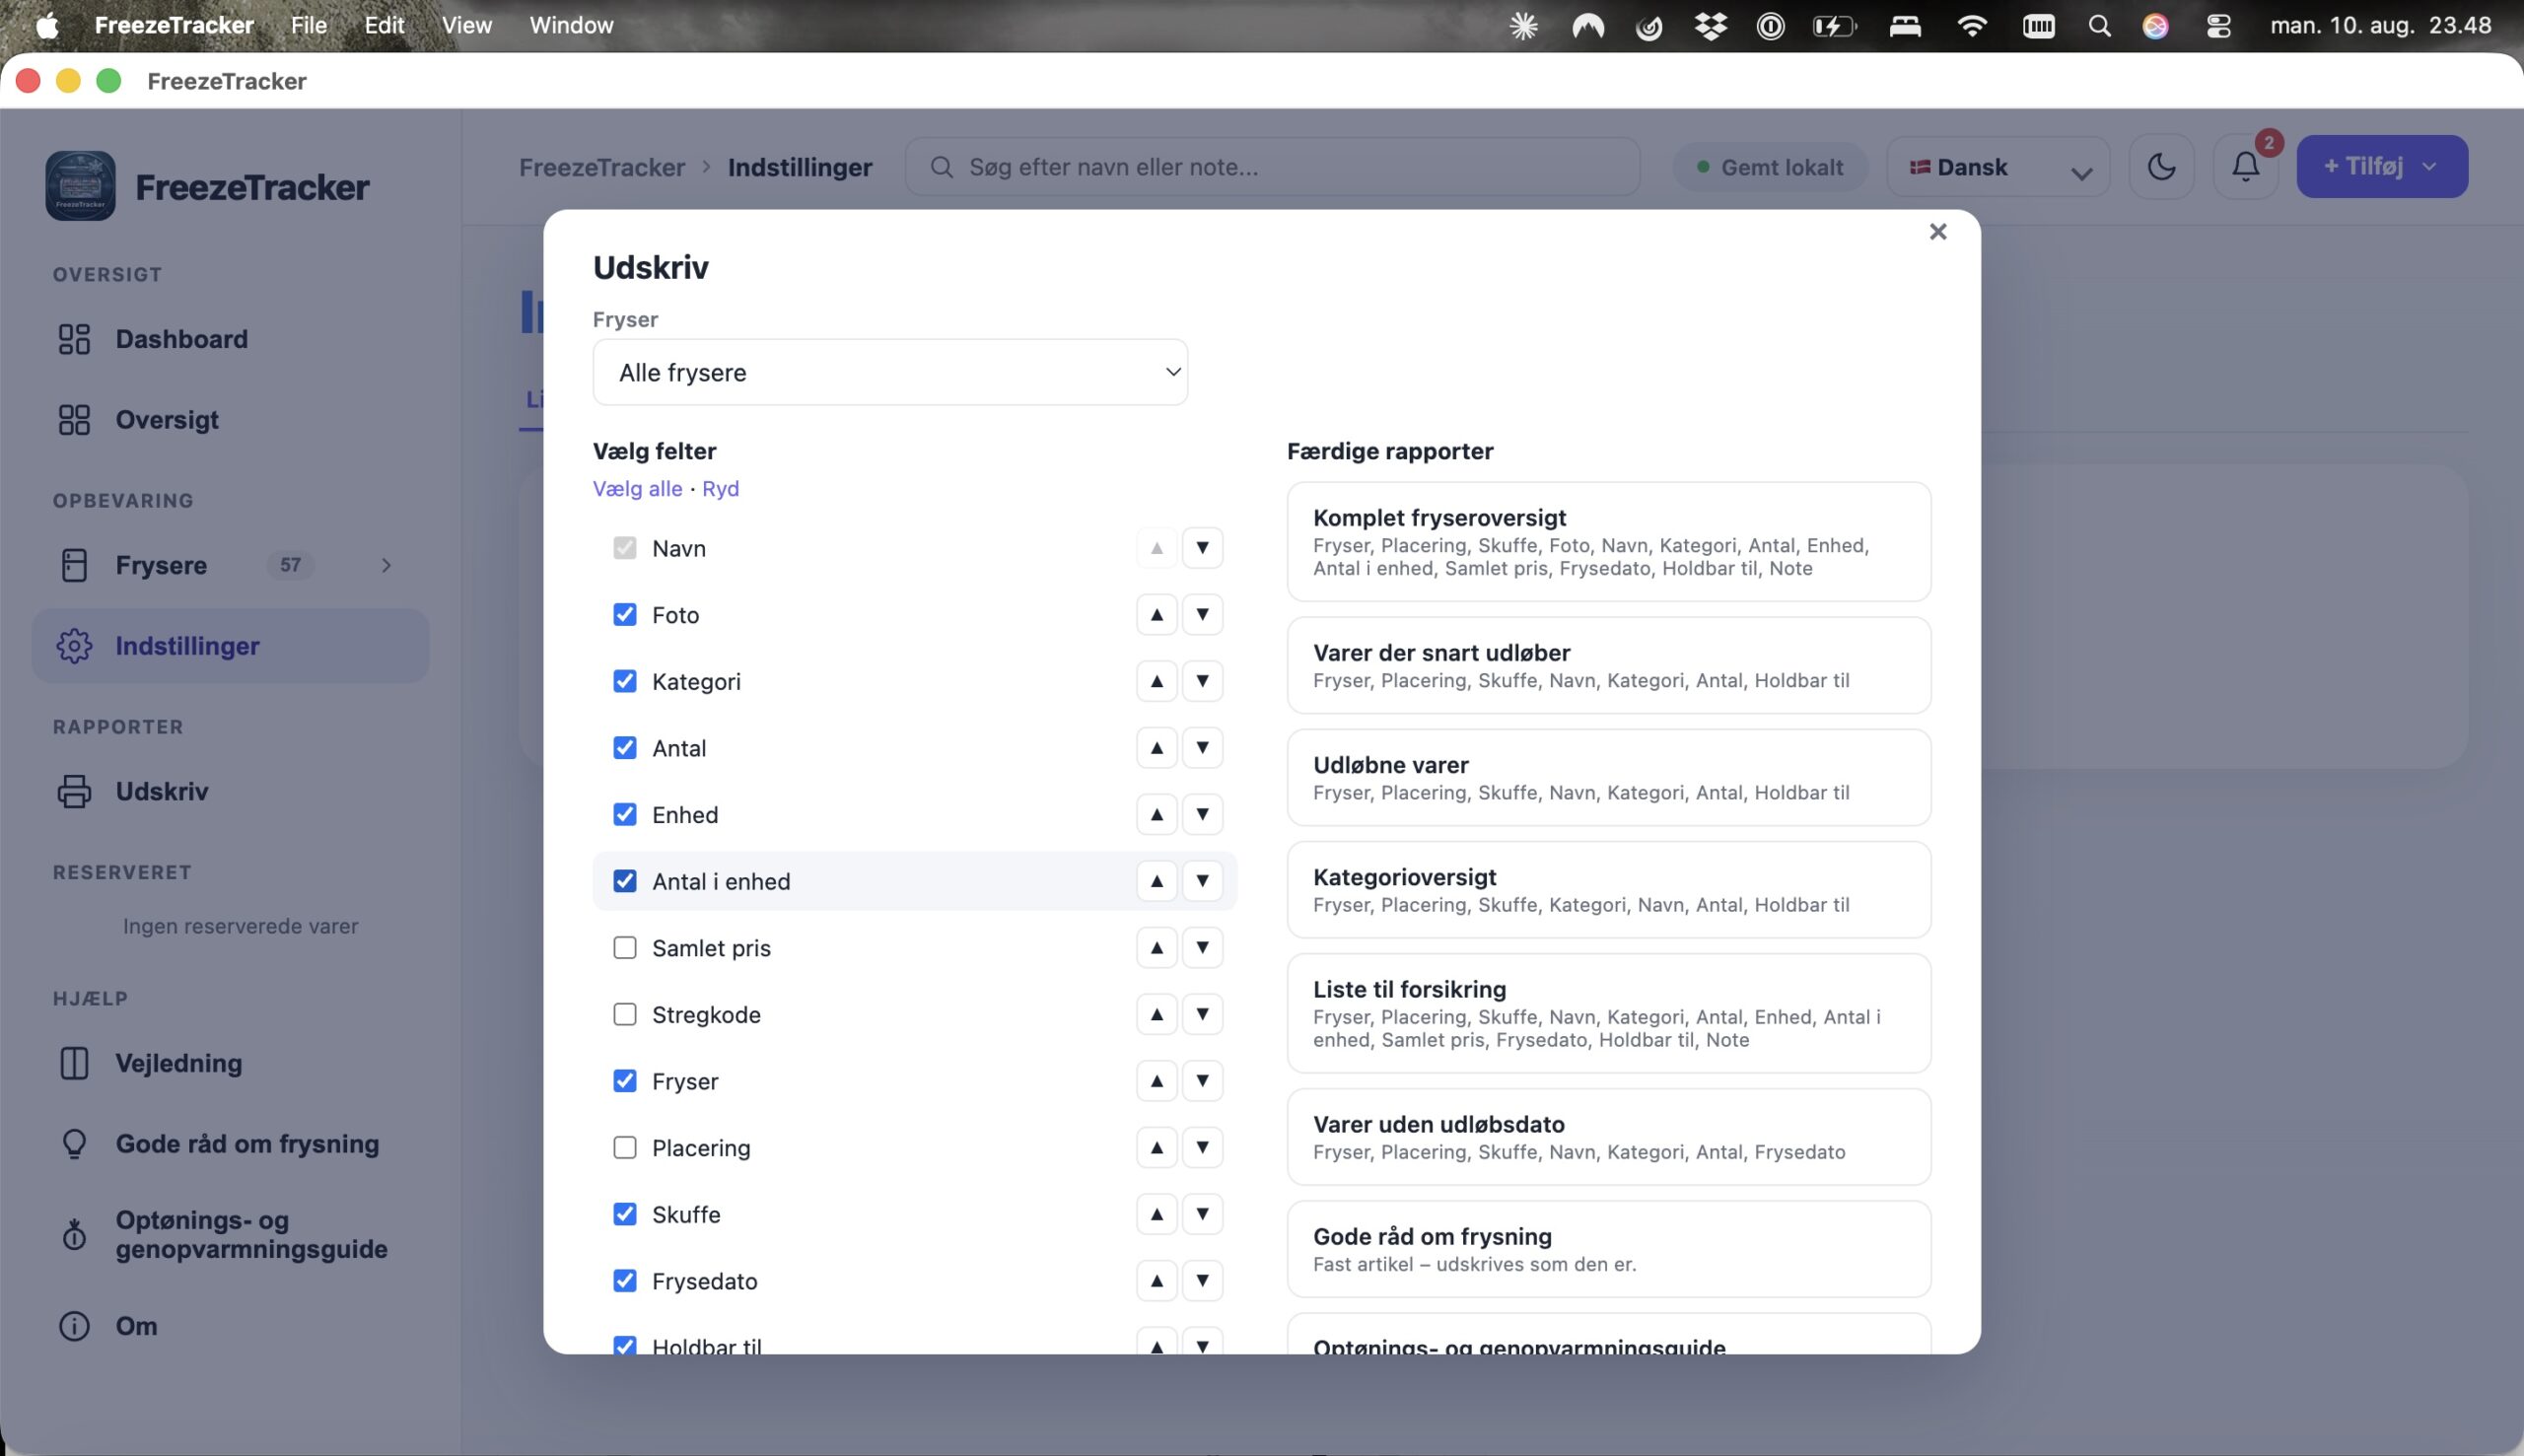Uncheck the Kategori field checkbox

tap(624, 681)
